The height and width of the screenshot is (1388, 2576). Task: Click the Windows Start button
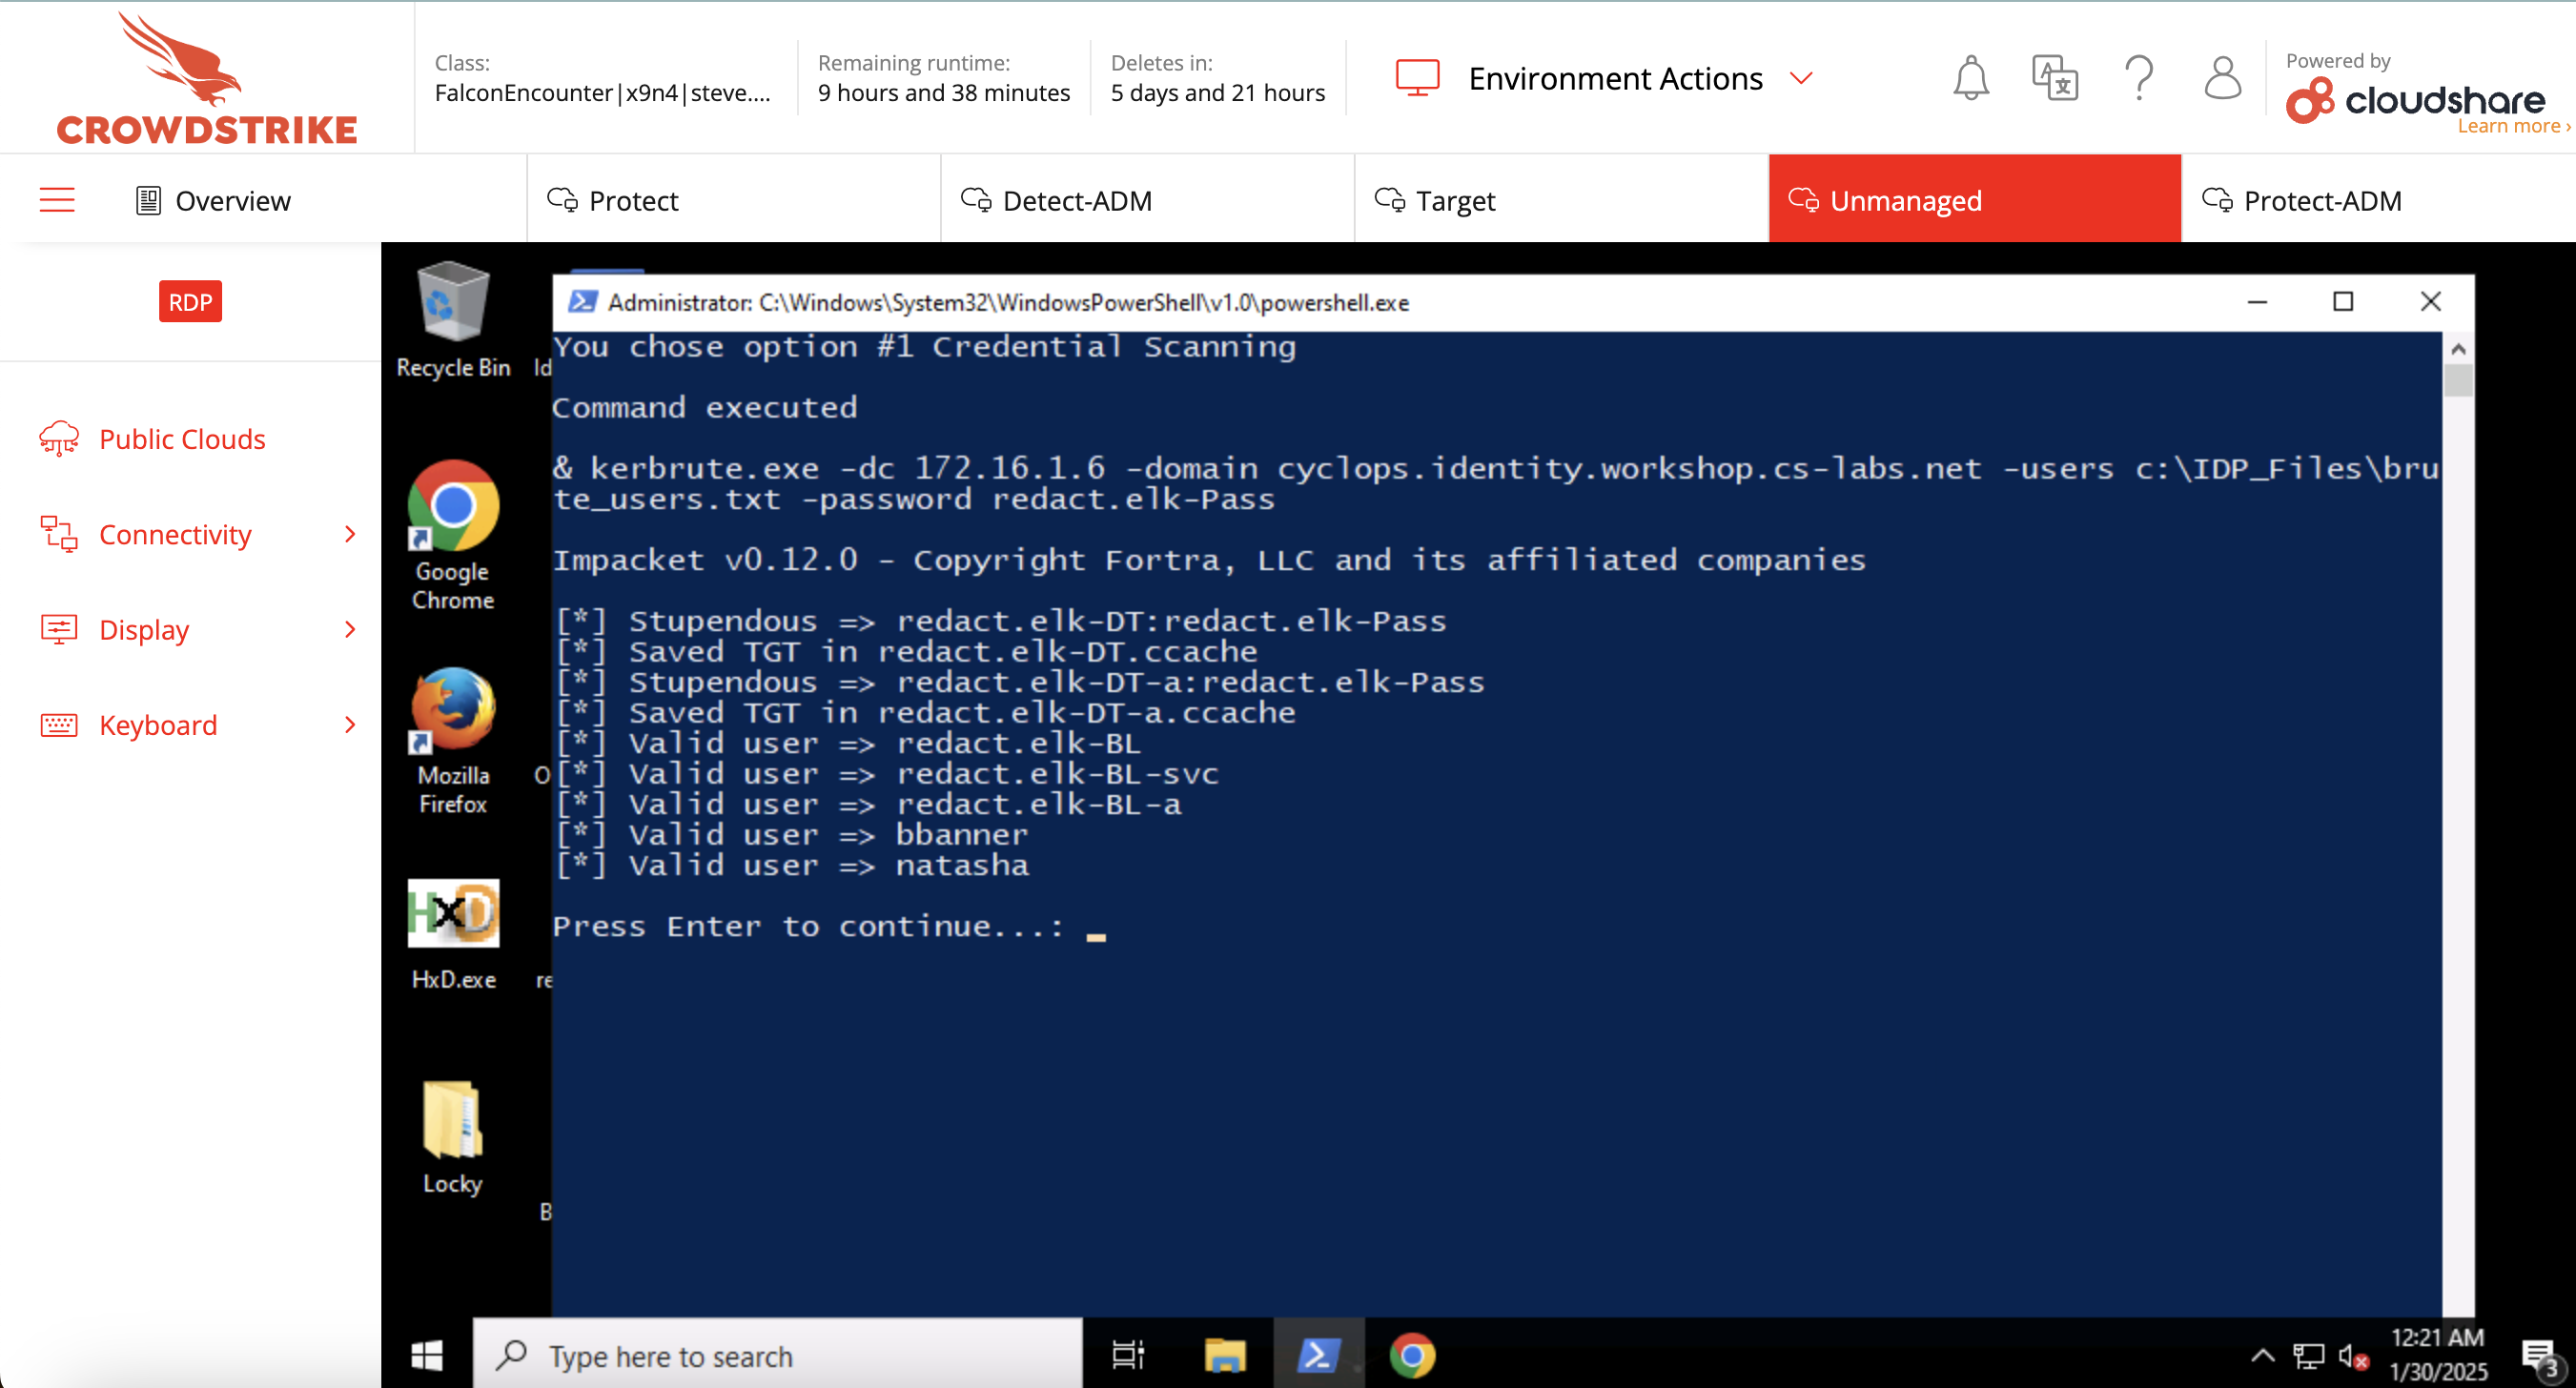pos(427,1355)
